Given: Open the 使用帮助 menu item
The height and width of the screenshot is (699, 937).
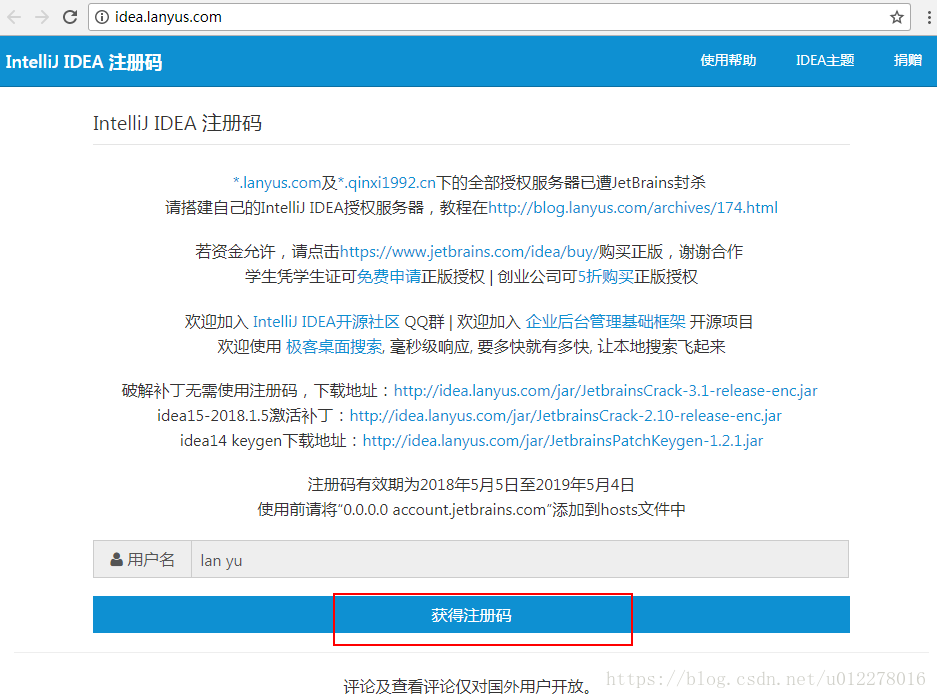Looking at the screenshot, I should [728, 60].
